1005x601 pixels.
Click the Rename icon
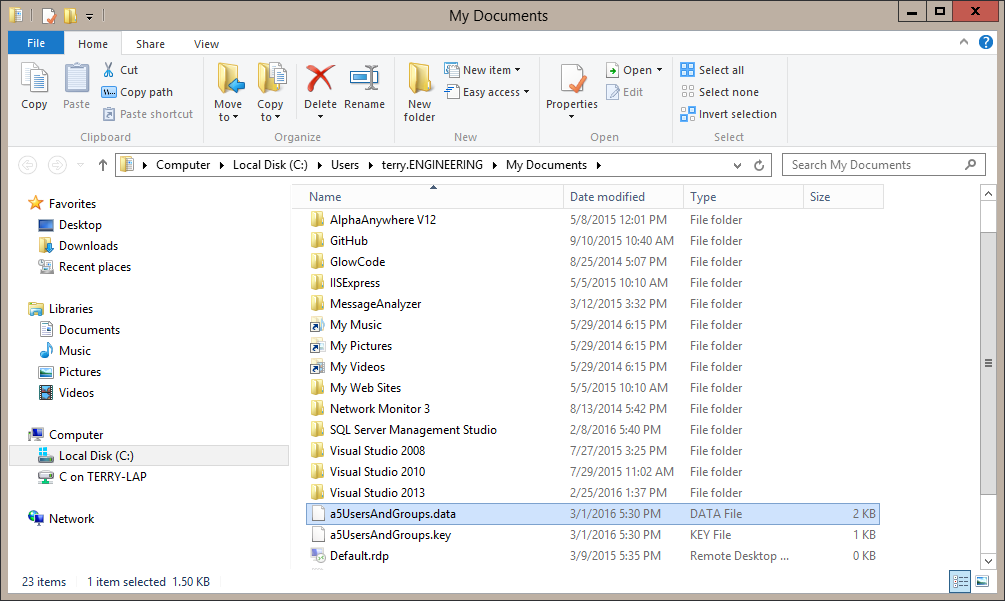pyautogui.click(x=364, y=79)
